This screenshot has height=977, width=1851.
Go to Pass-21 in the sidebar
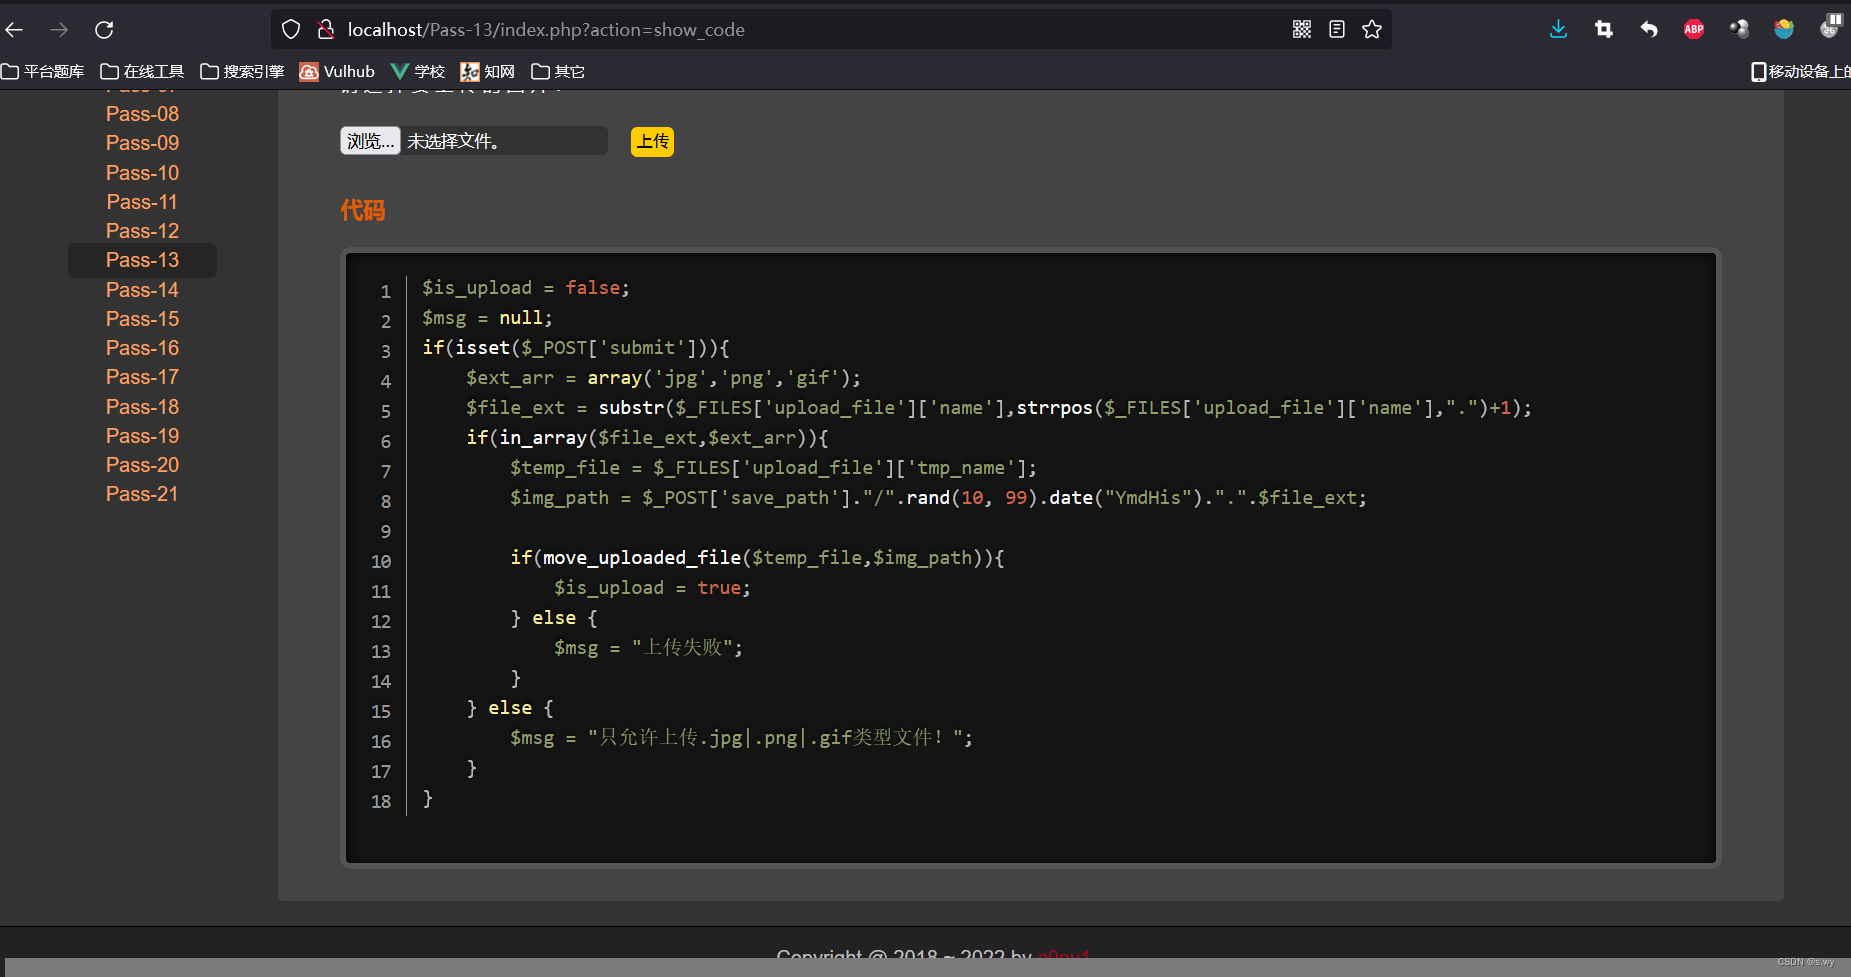pyautogui.click(x=142, y=494)
